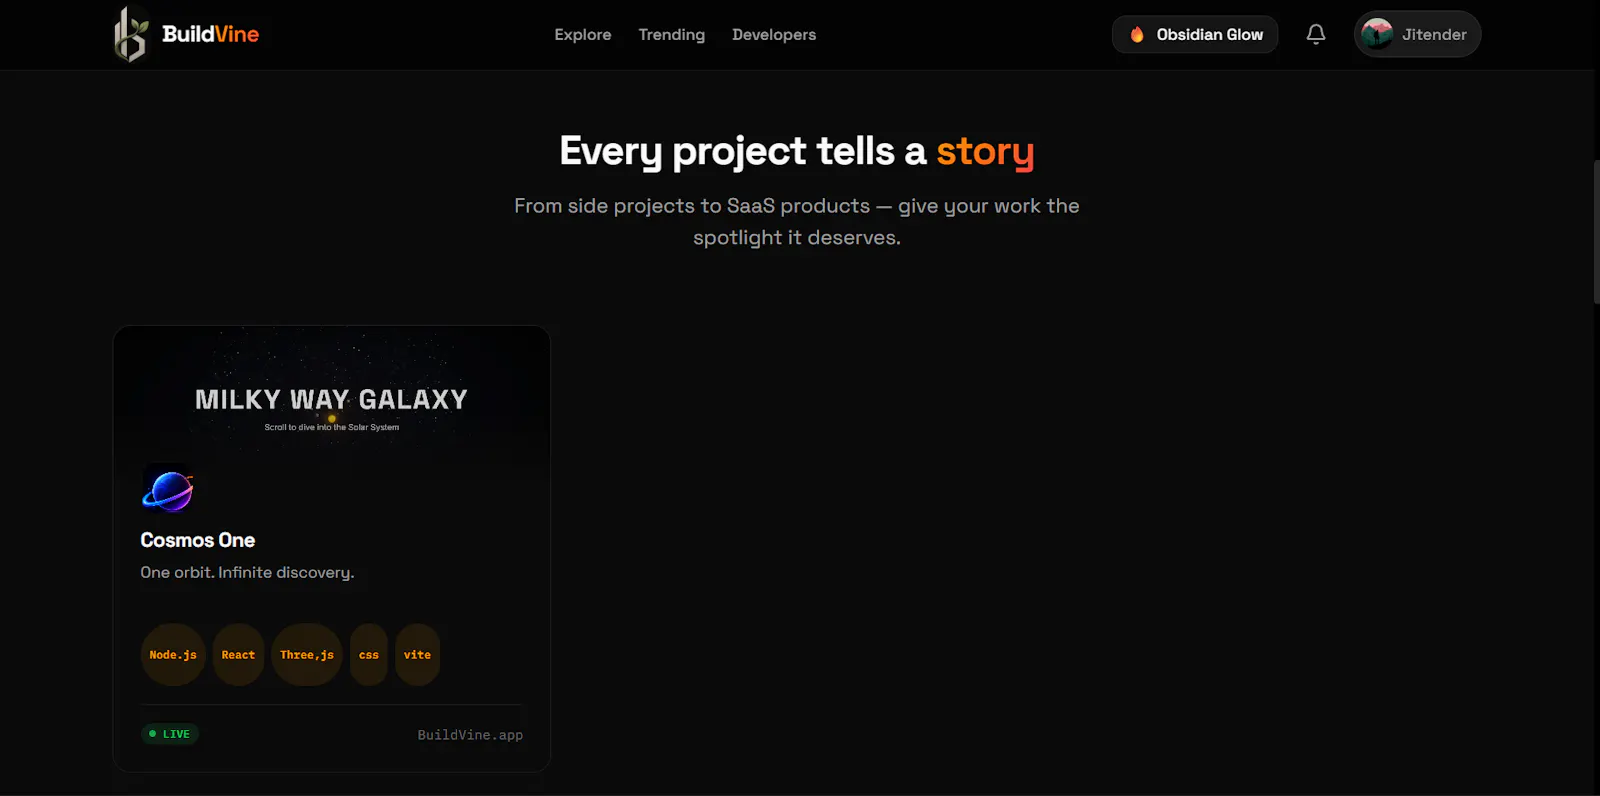Open the Jitender user menu
The height and width of the screenshot is (796, 1600).
1417,34
